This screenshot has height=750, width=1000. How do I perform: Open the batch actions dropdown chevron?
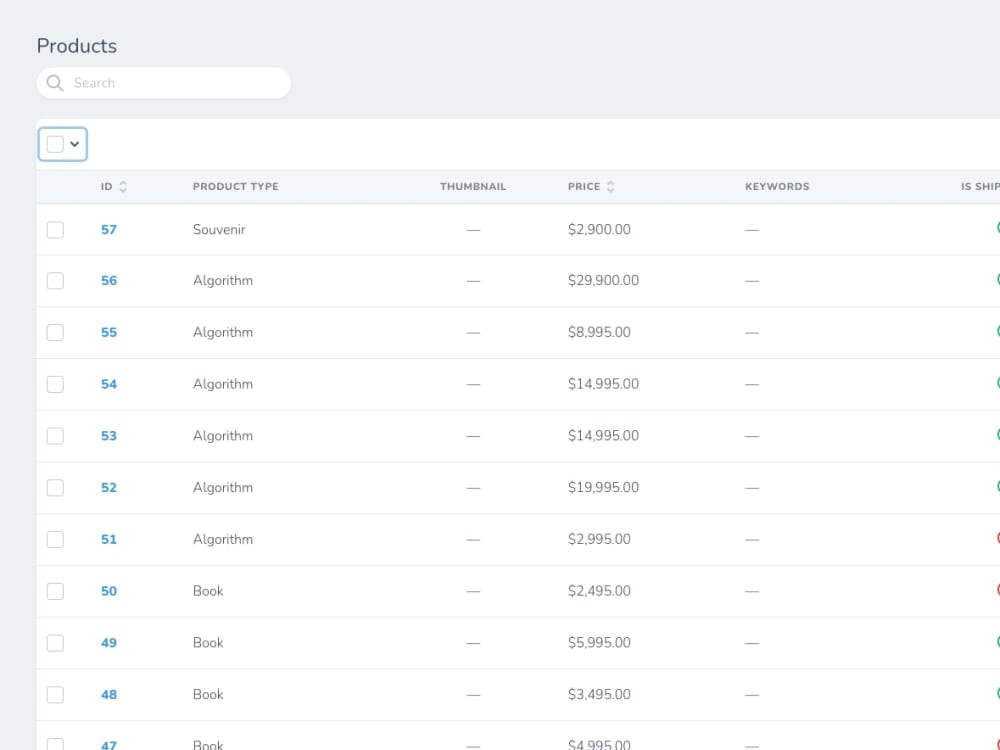point(72,144)
